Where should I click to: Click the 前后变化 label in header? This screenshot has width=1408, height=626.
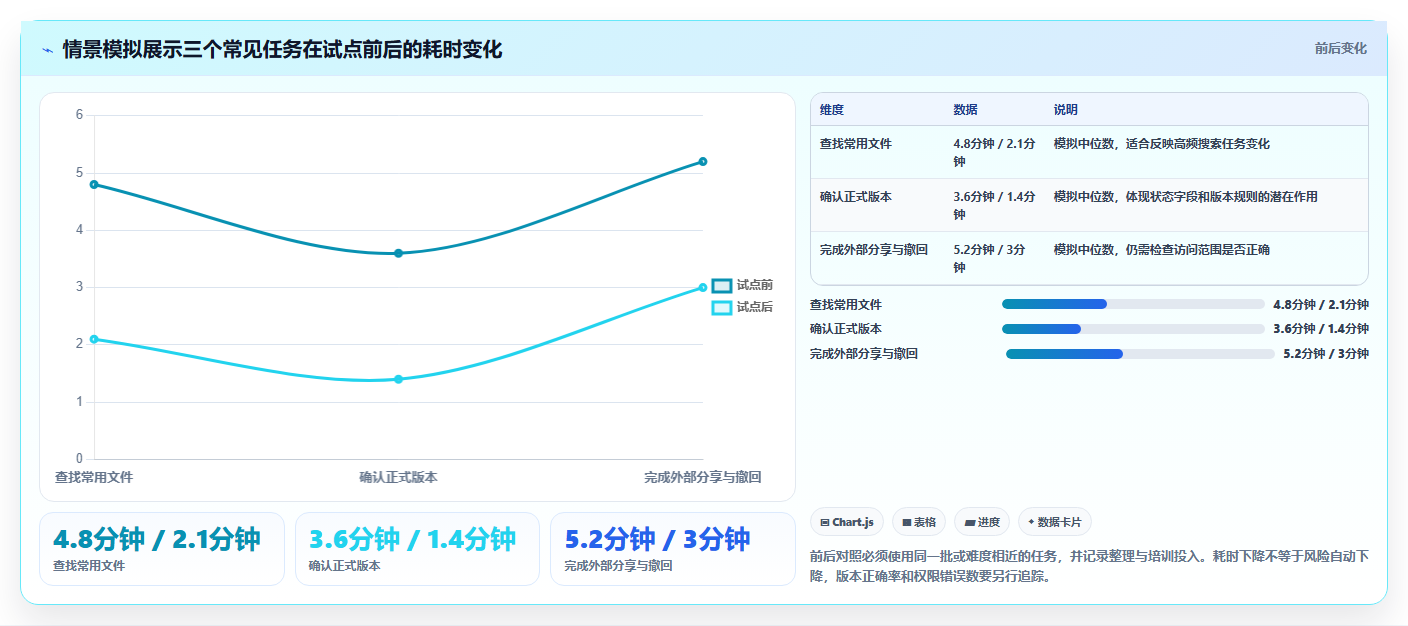pyautogui.click(x=1340, y=49)
